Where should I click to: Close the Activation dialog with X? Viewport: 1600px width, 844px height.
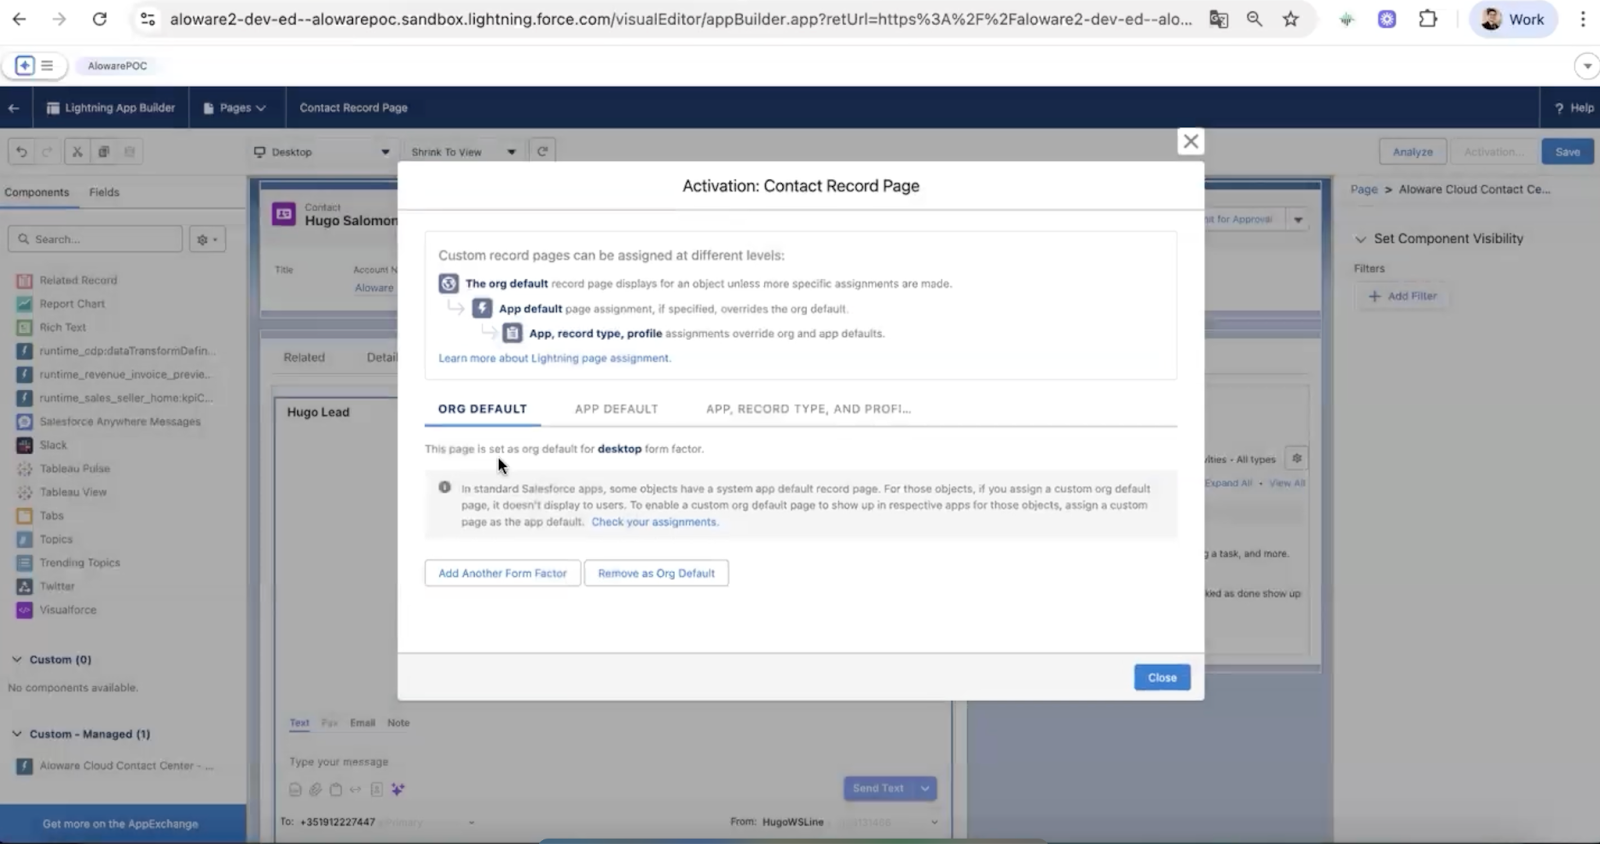pyautogui.click(x=1190, y=141)
